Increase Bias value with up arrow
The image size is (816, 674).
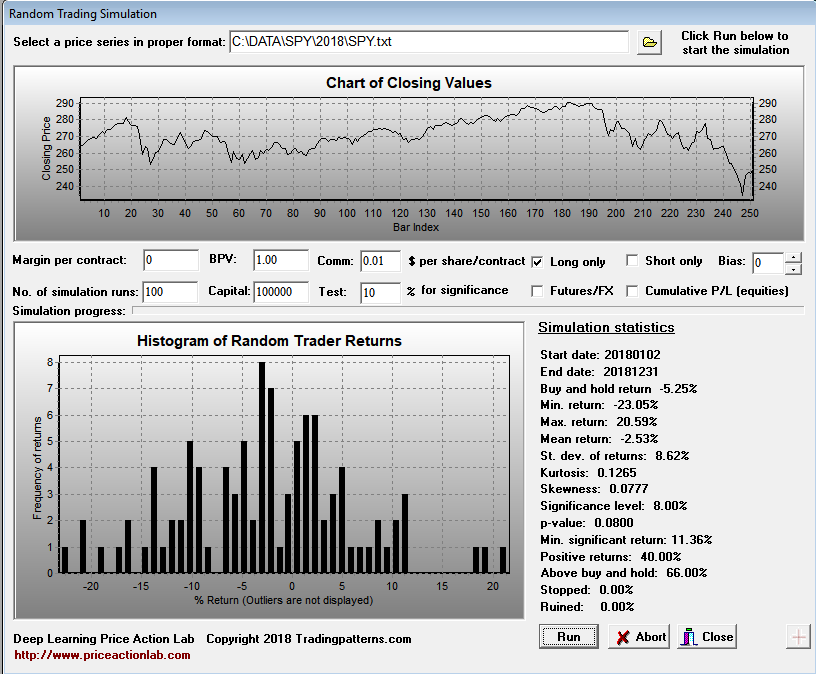[793, 257]
